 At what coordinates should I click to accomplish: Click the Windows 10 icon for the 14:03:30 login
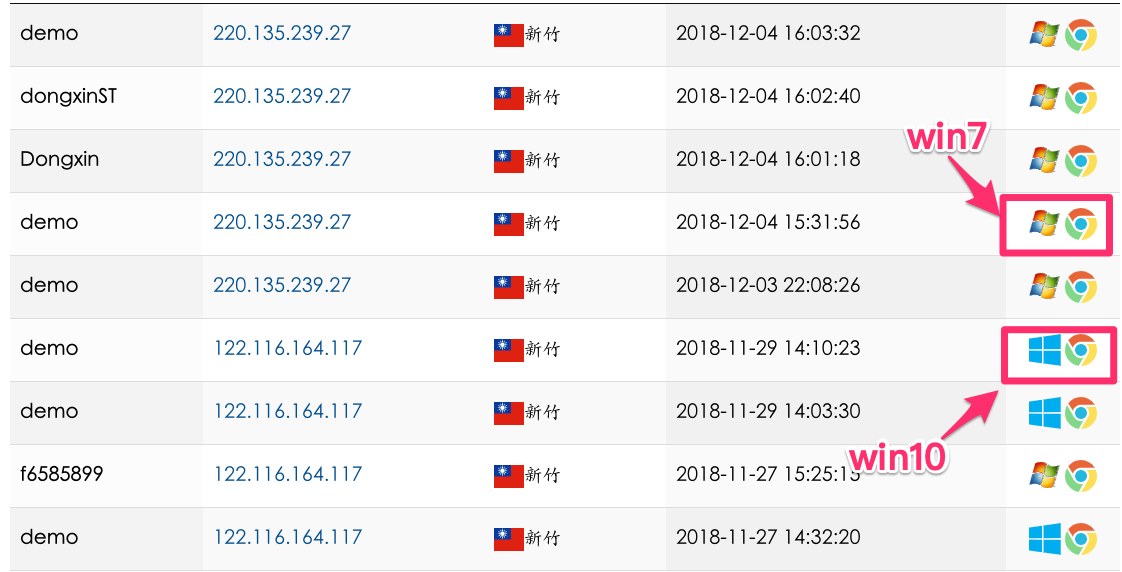pos(1044,412)
